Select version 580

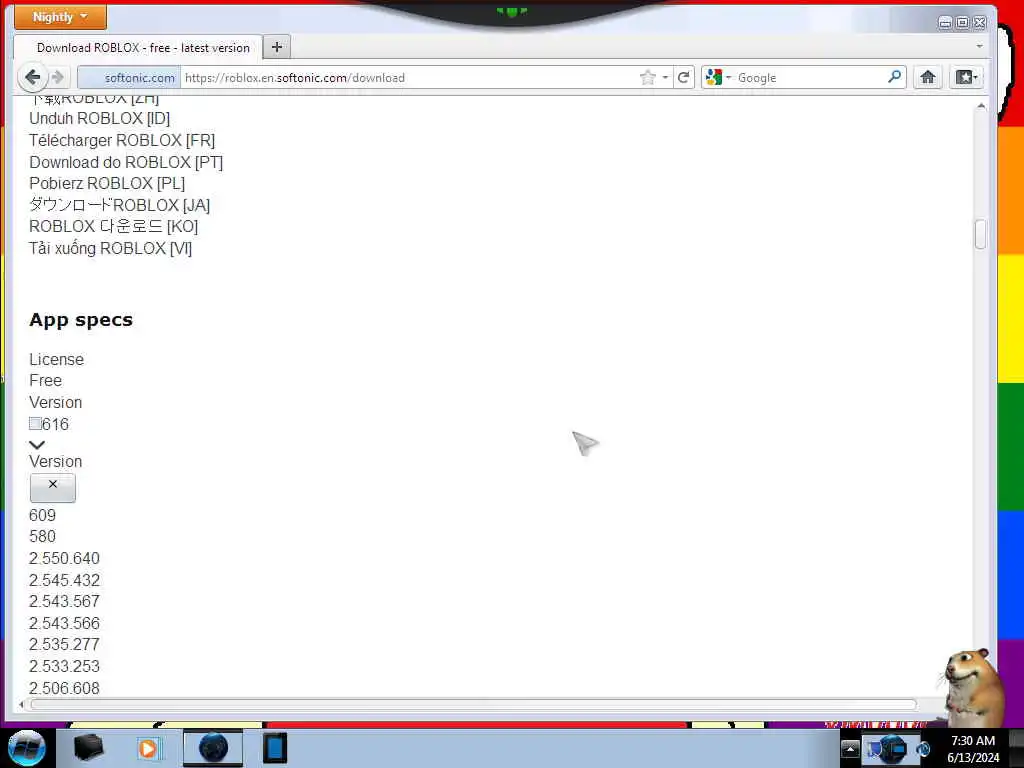42,536
